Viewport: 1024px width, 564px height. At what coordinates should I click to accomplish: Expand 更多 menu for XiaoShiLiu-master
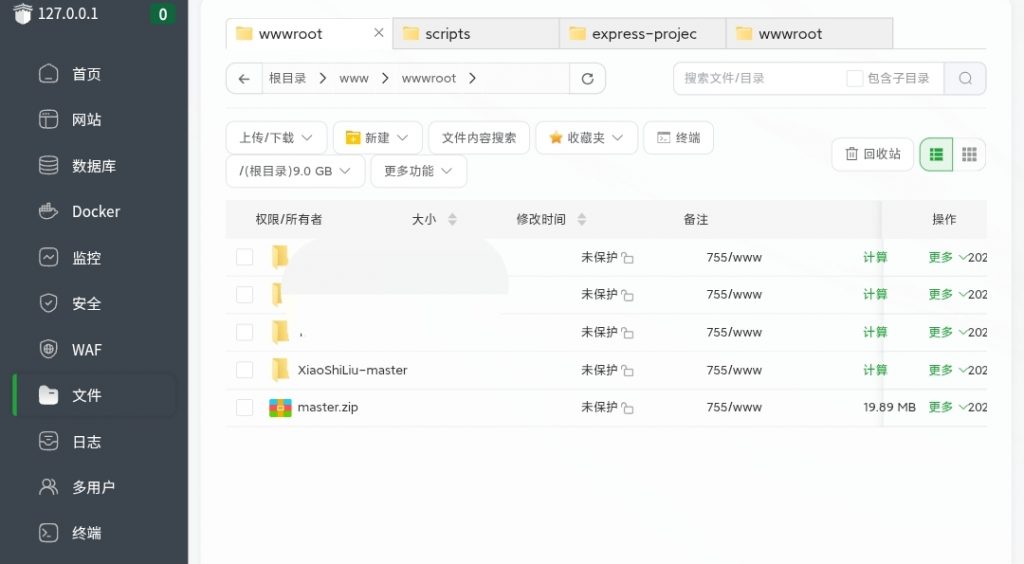947,370
